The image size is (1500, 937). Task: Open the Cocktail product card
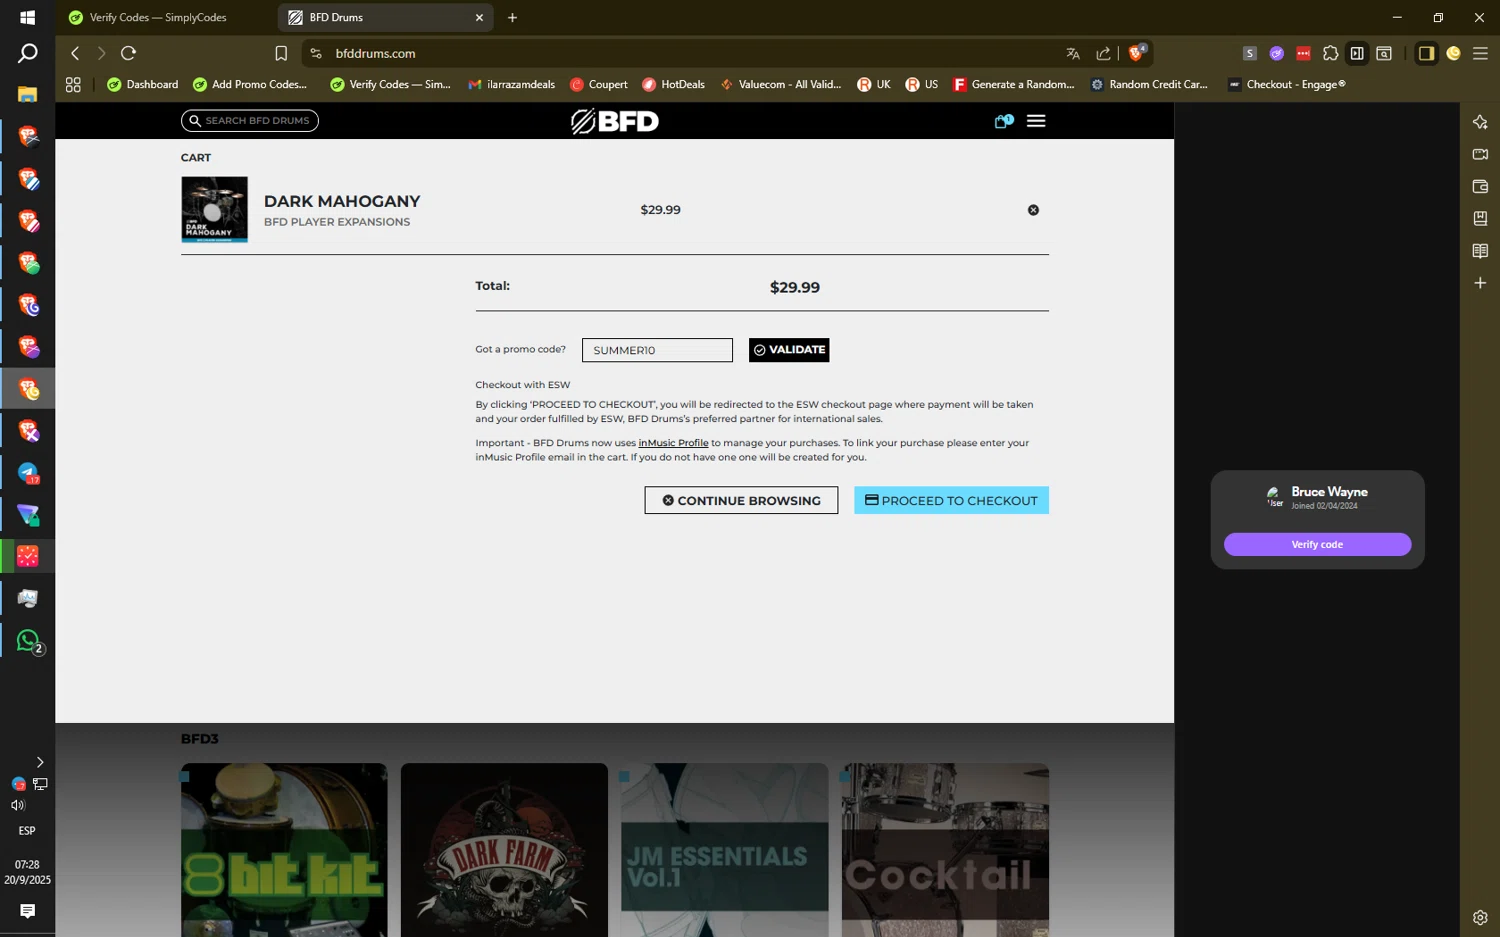click(x=945, y=850)
